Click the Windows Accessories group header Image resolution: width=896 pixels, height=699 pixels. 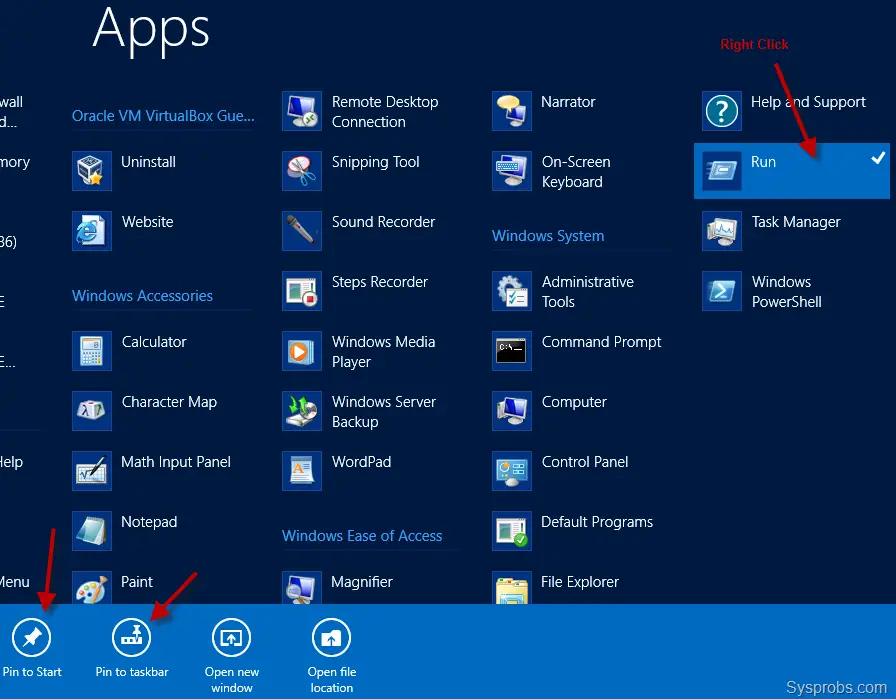(x=142, y=296)
